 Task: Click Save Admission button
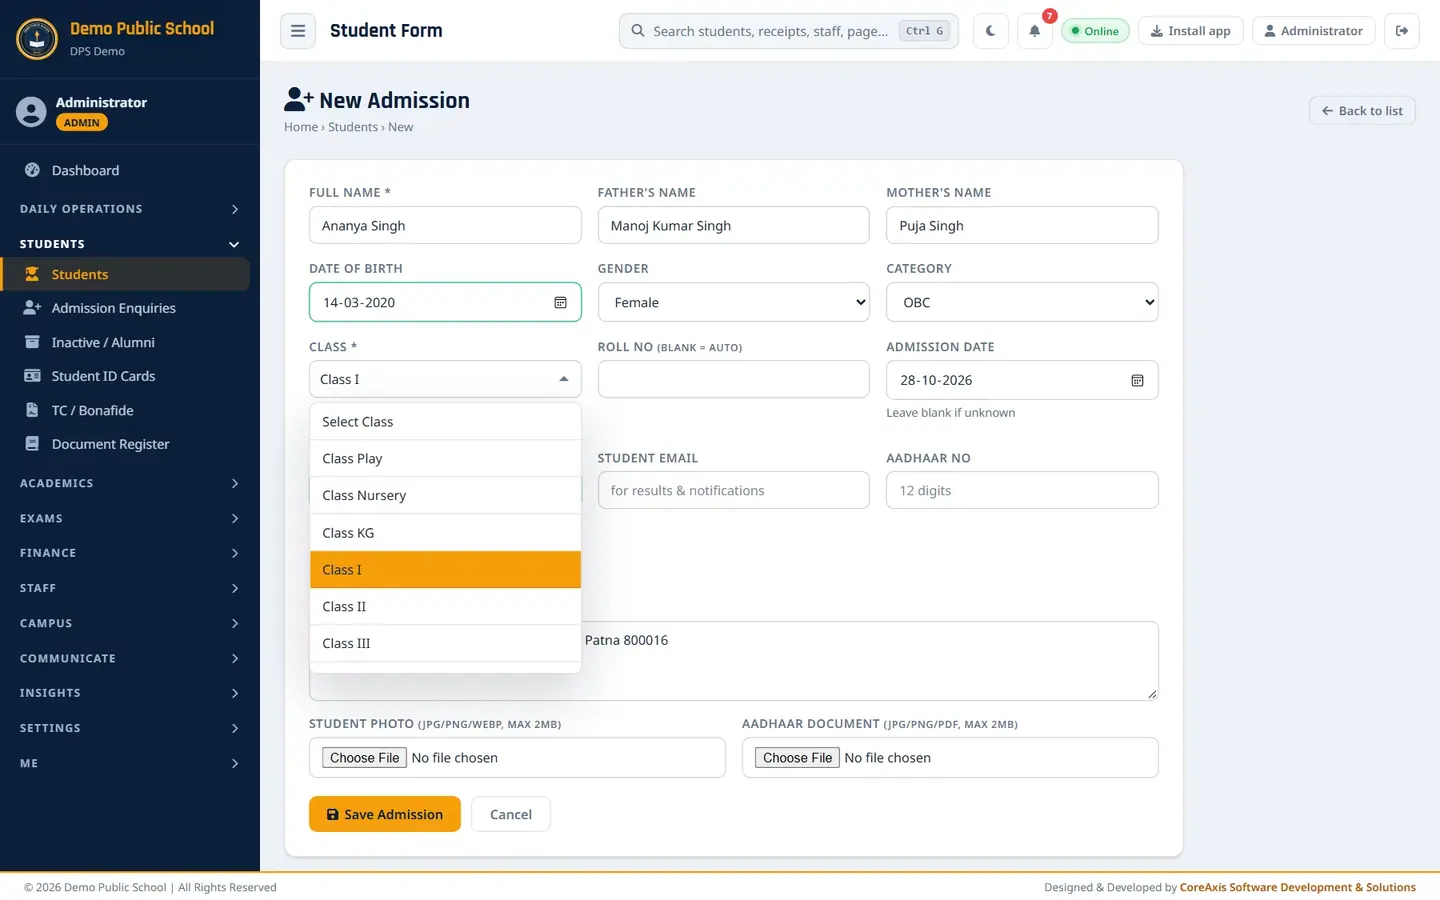coord(385,814)
